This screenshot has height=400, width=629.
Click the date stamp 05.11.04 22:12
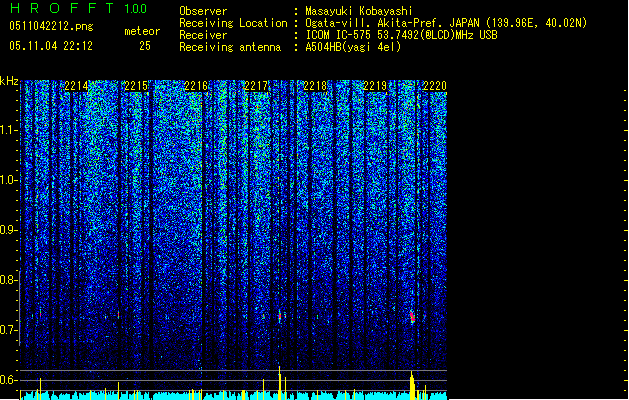pyautogui.click(x=51, y=46)
